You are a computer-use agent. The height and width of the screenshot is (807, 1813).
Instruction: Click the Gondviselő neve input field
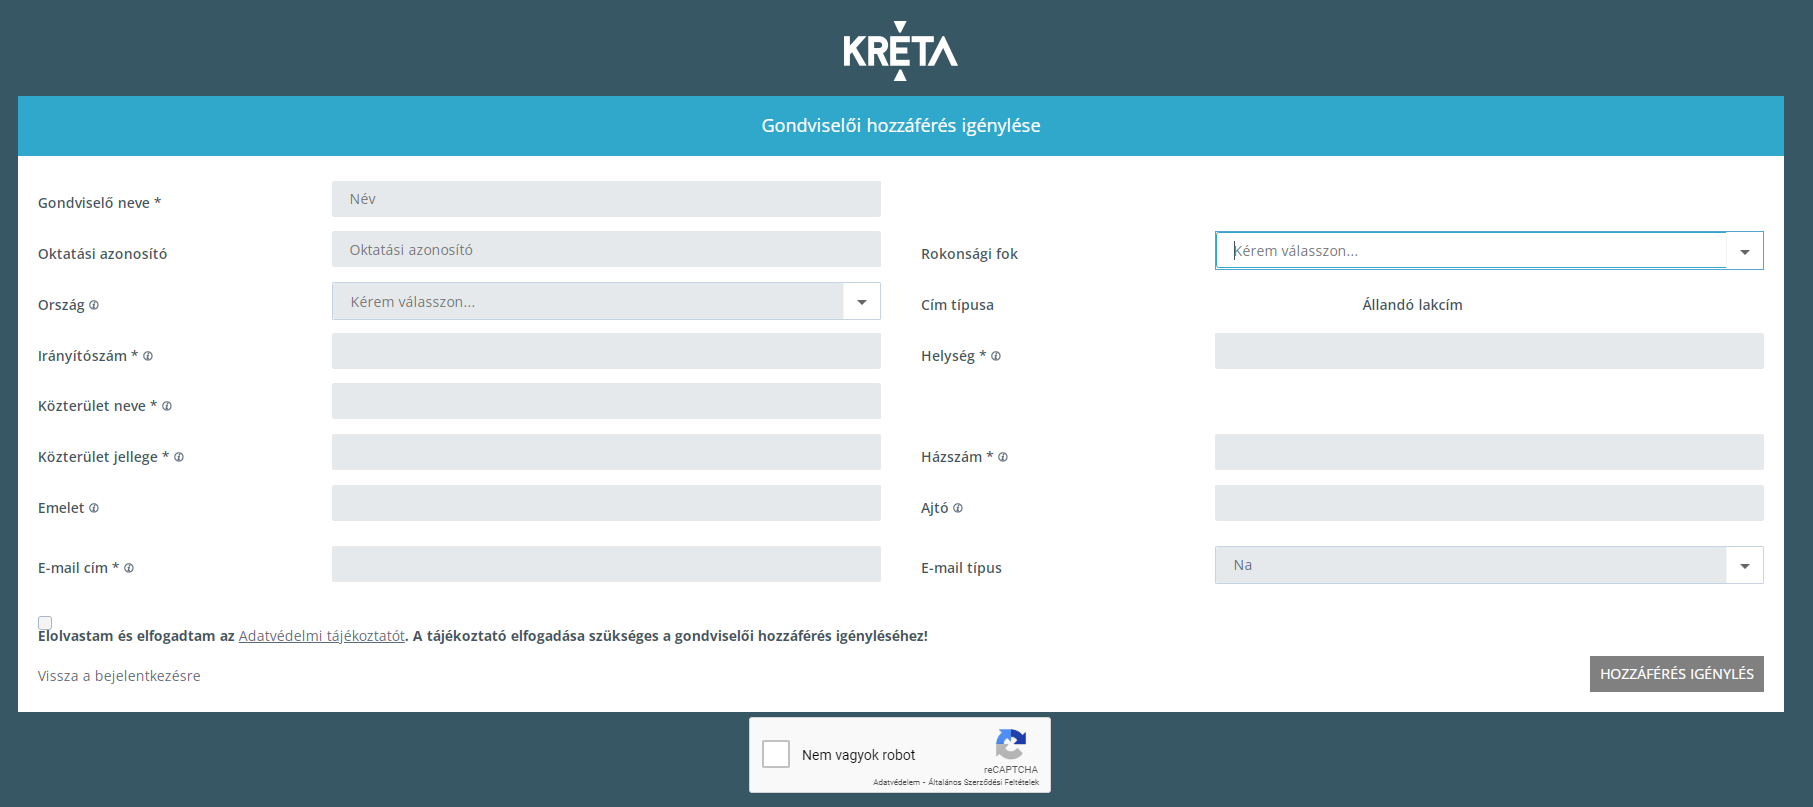pos(606,199)
